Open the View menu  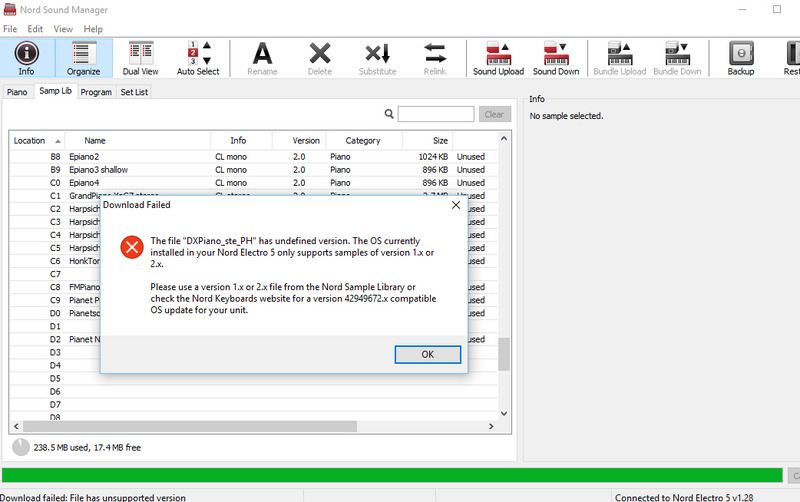[x=63, y=29]
